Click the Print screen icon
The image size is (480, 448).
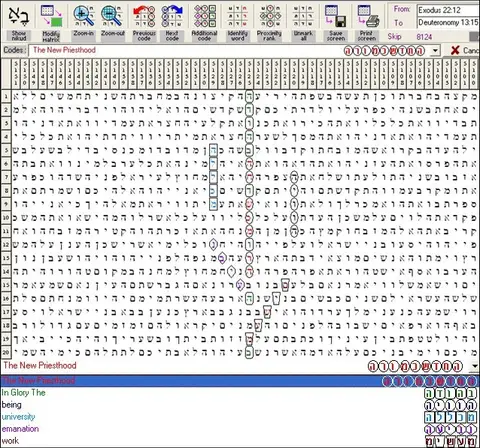[368, 16]
